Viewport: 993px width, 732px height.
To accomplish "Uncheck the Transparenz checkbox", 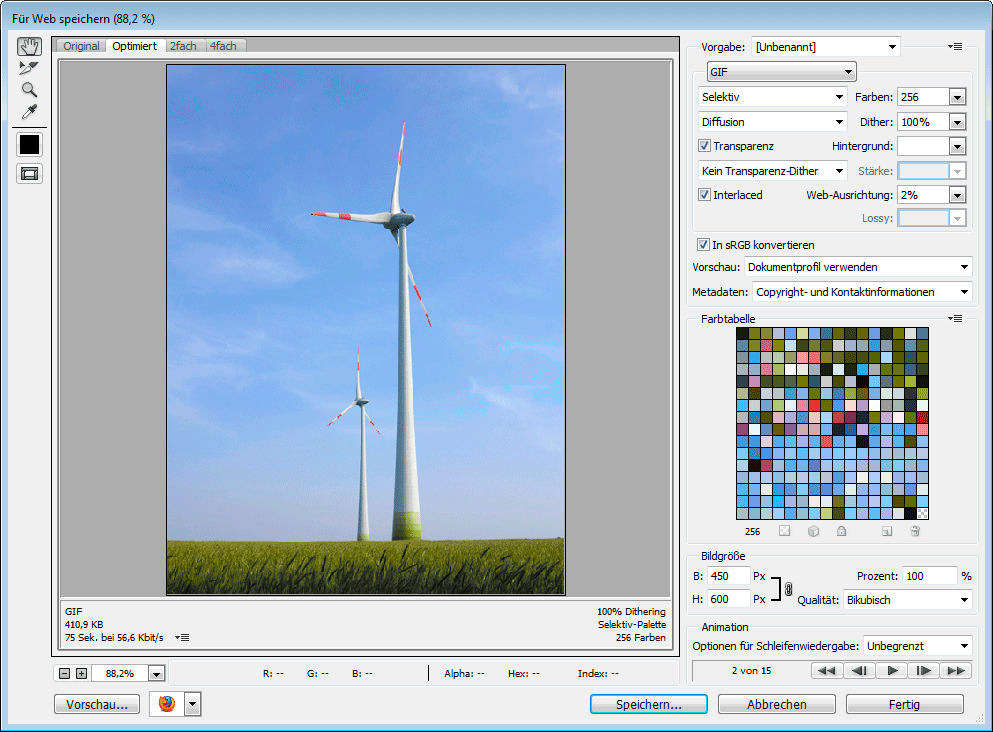I will click(x=704, y=146).
